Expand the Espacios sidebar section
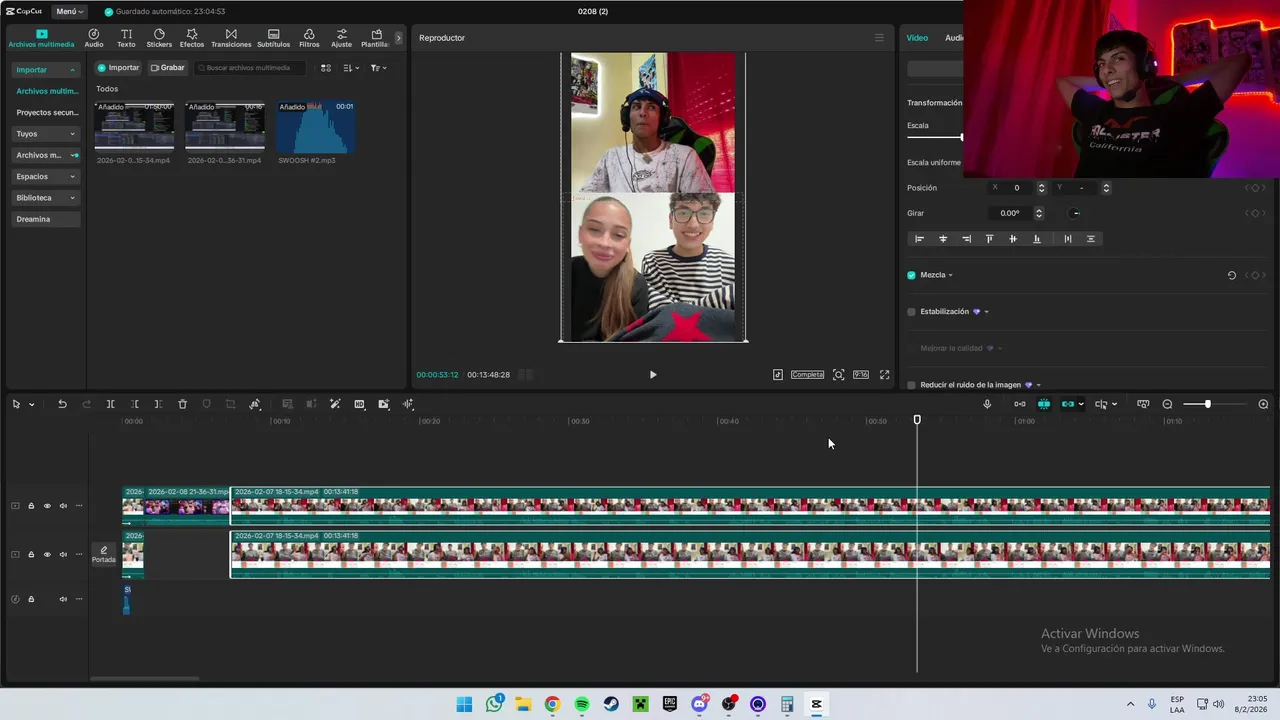The height and width of the screenshot is (720, 1280). pos(46,176)
